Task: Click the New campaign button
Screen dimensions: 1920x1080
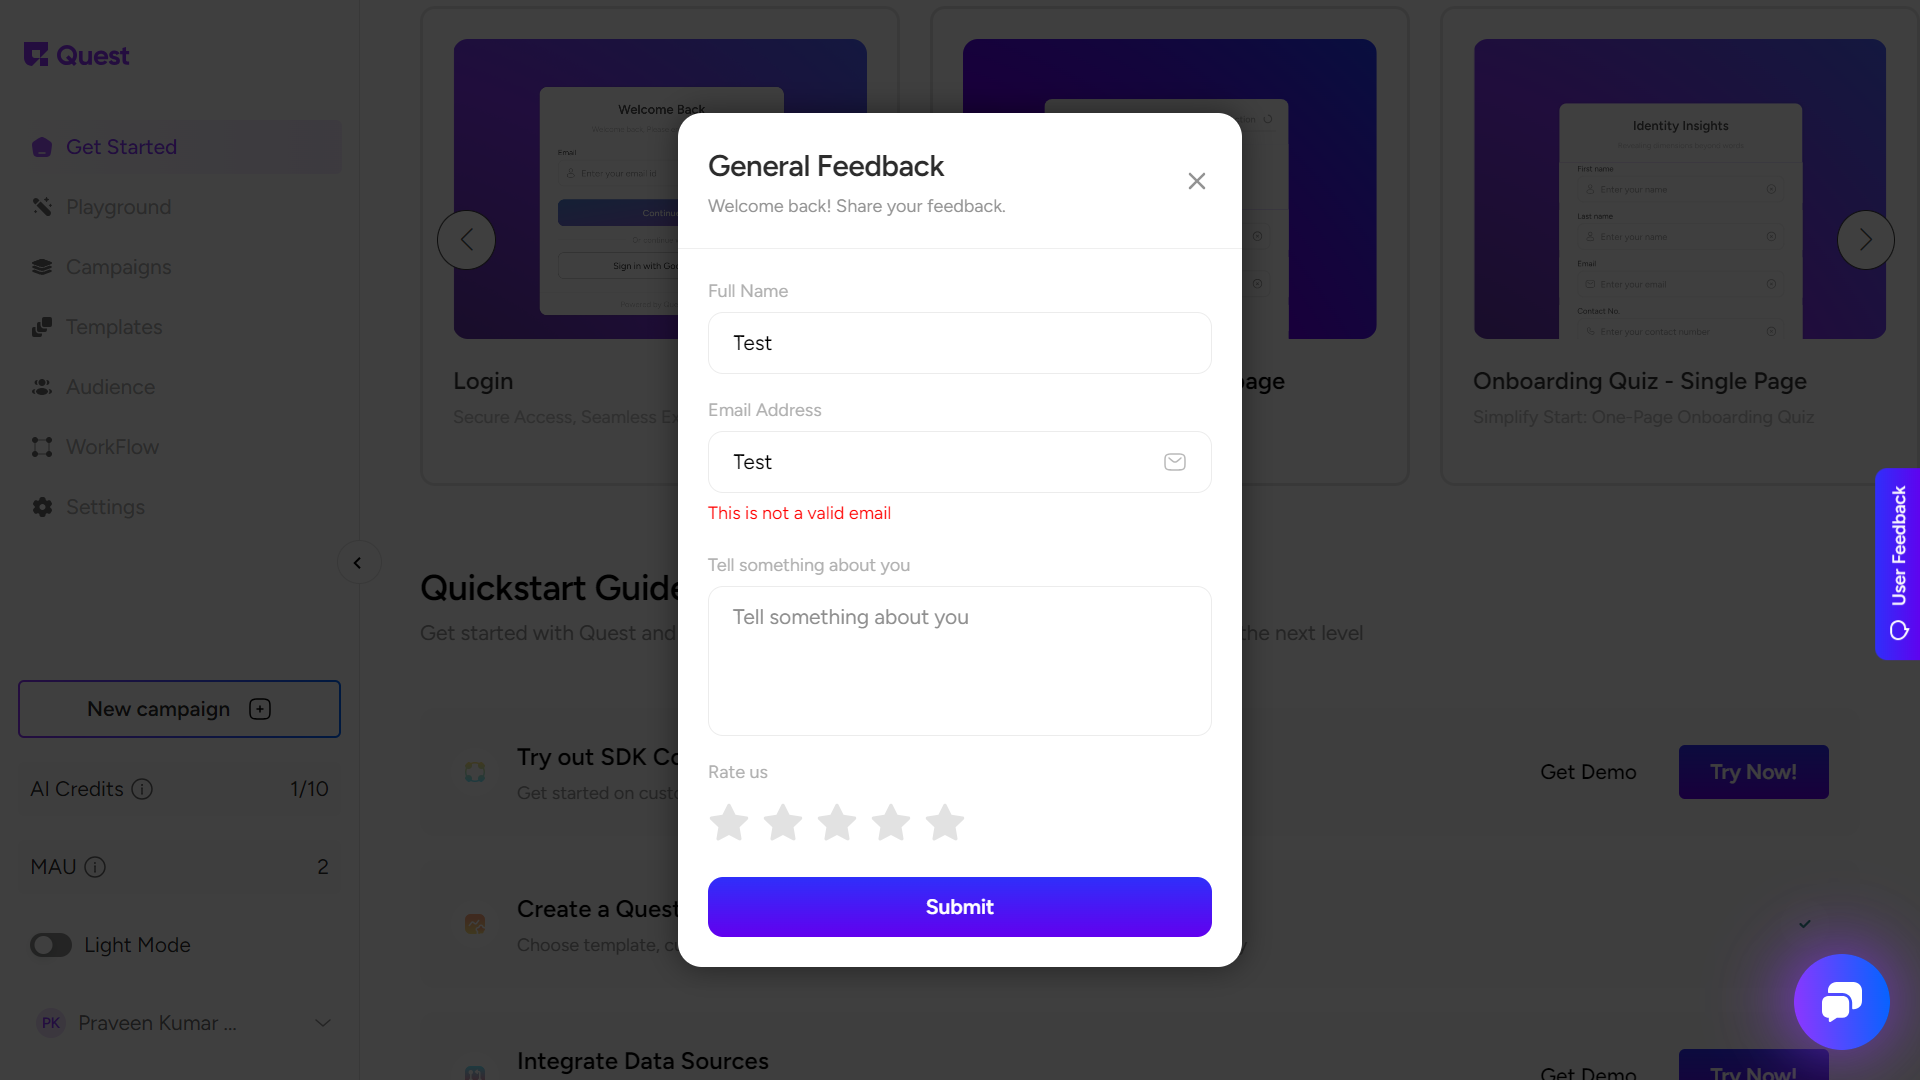Action: [179, 709]
